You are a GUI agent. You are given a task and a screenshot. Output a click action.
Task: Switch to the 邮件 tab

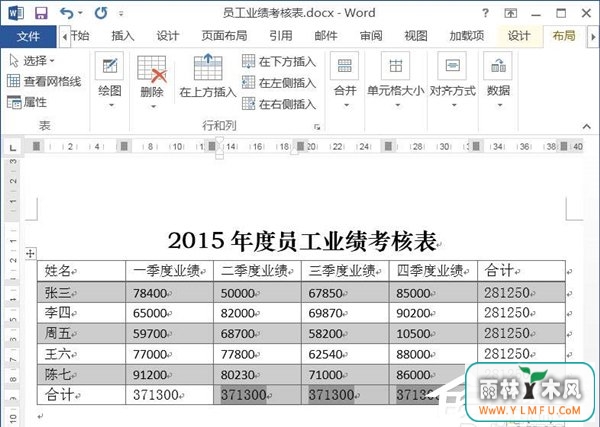coord(326,36)
